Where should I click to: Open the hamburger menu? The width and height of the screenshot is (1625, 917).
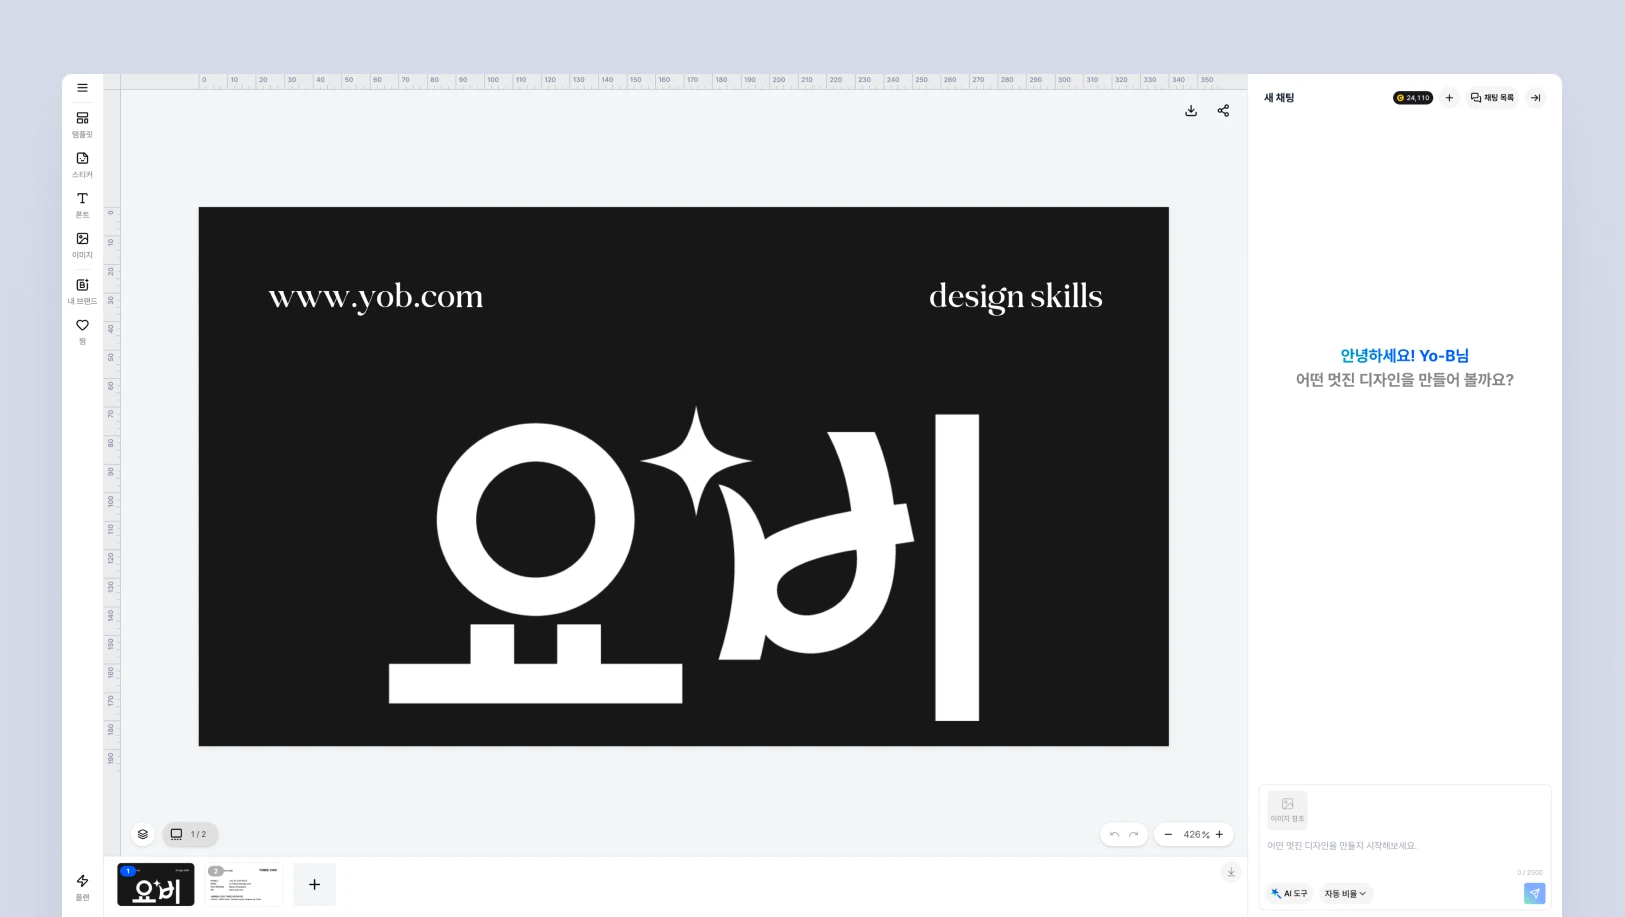click(82, 88)
